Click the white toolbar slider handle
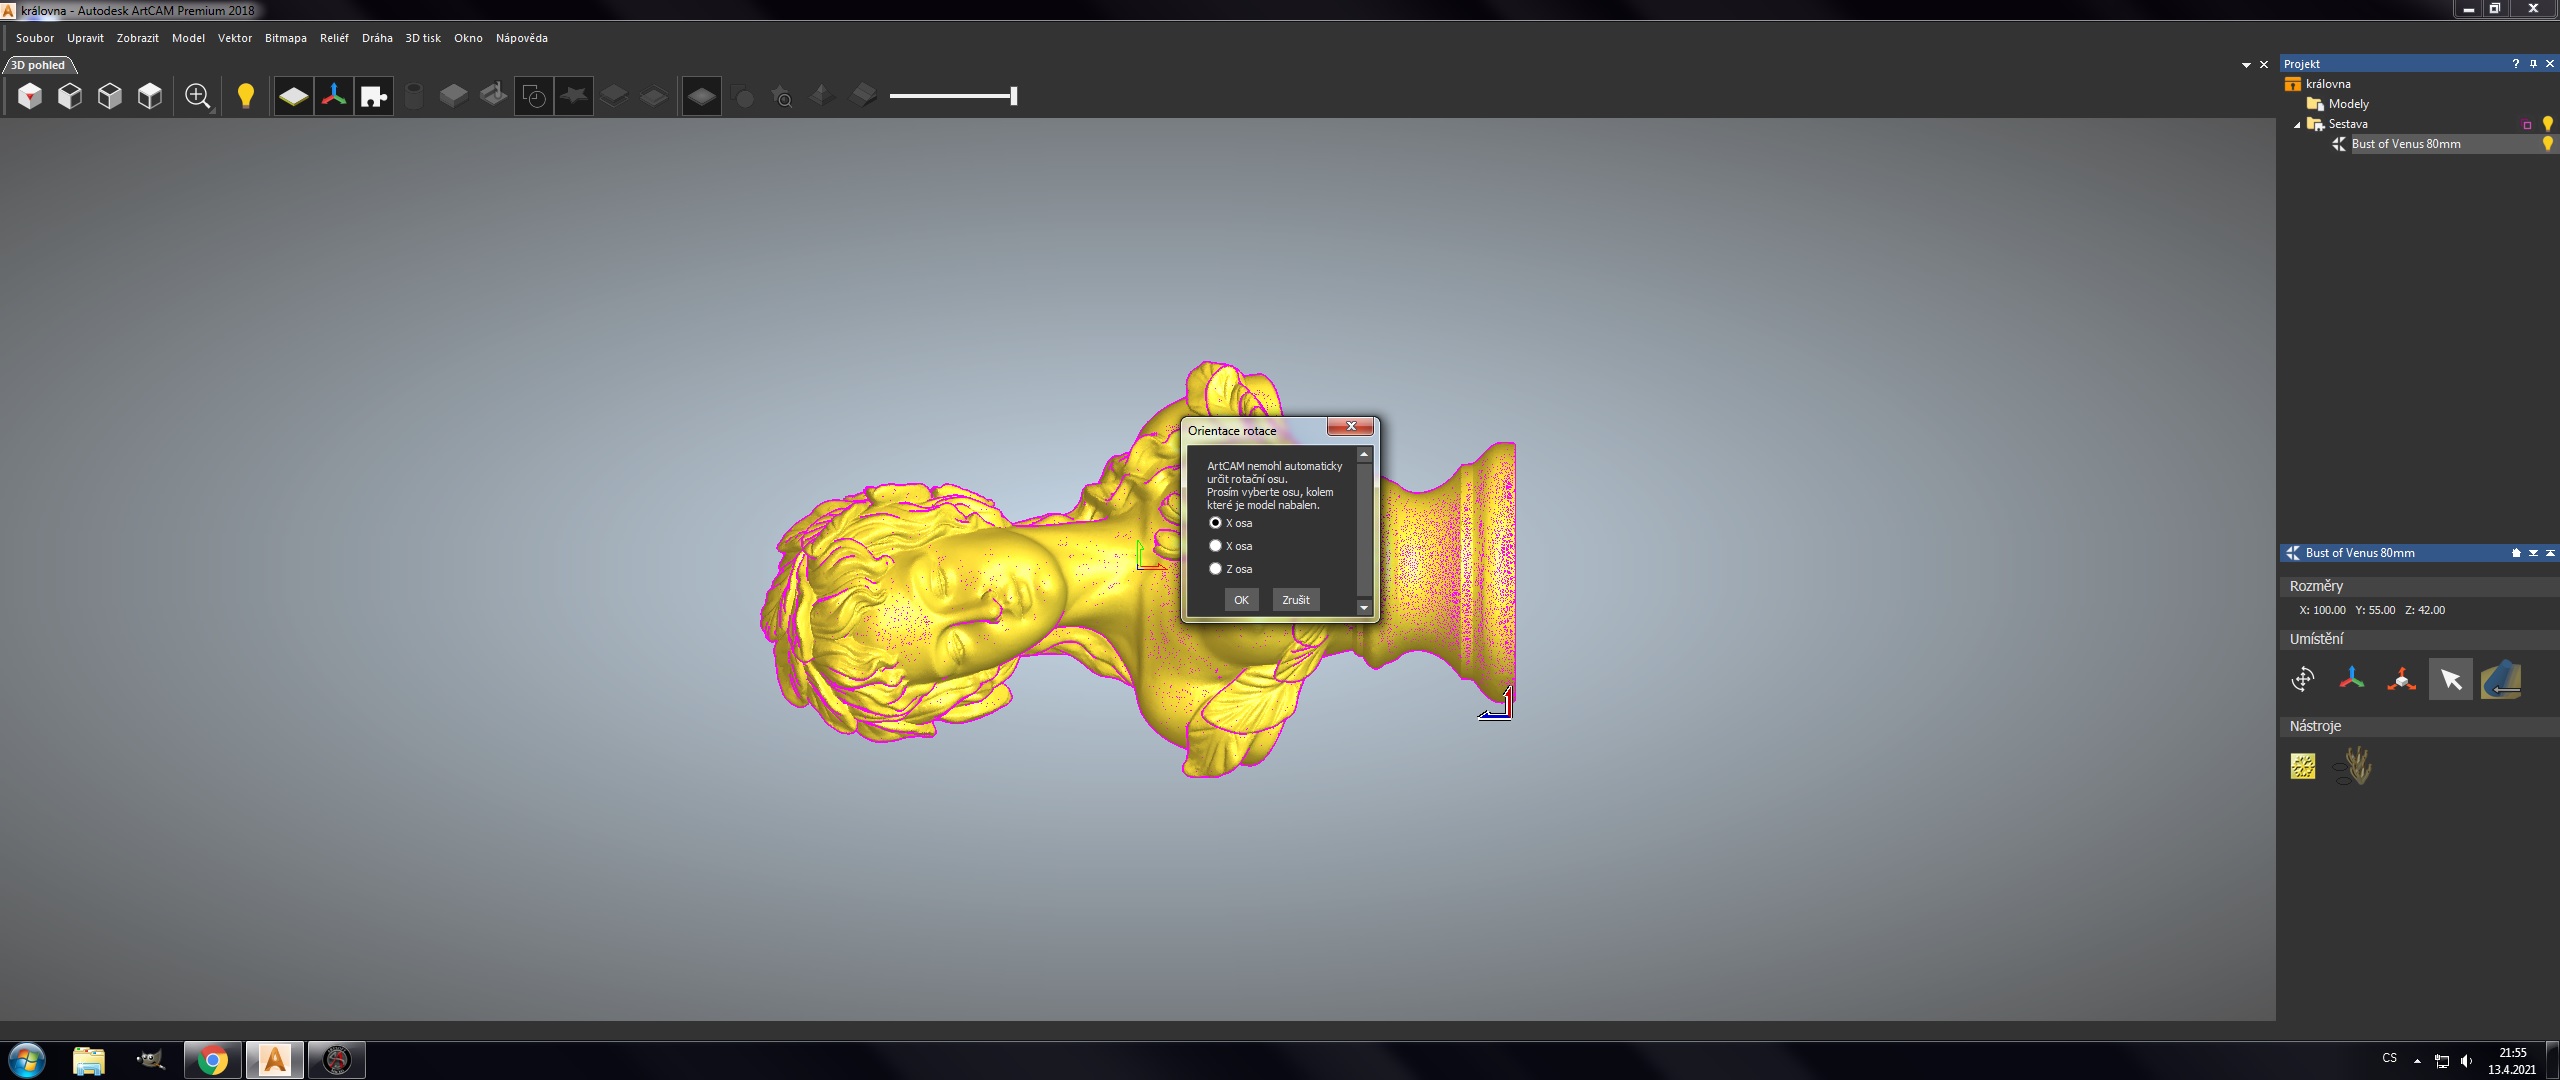Image resolution: width=2560 pixels, height=1080 pixels. tap(1013, 96)
